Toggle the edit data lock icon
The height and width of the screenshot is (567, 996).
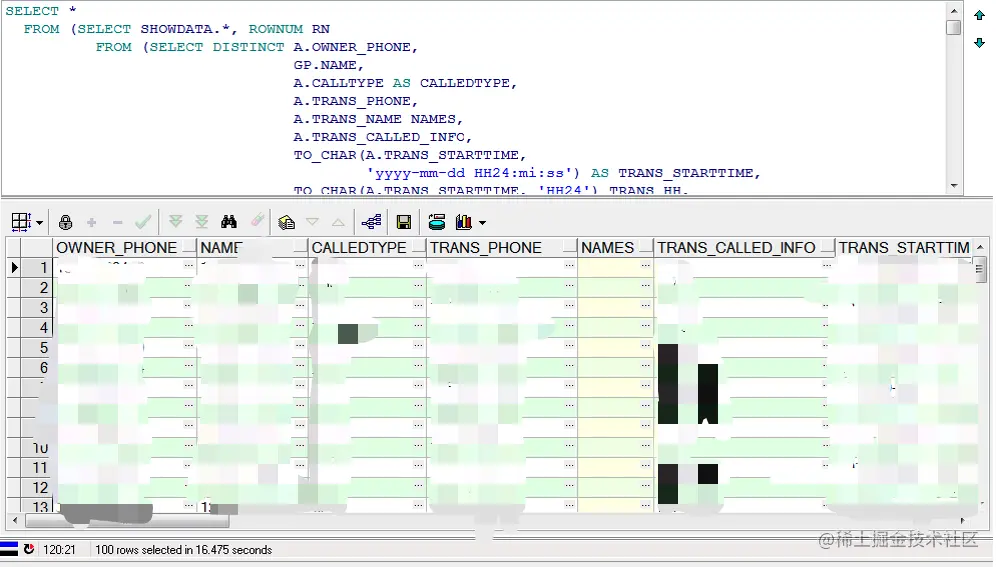coord(65,222)
